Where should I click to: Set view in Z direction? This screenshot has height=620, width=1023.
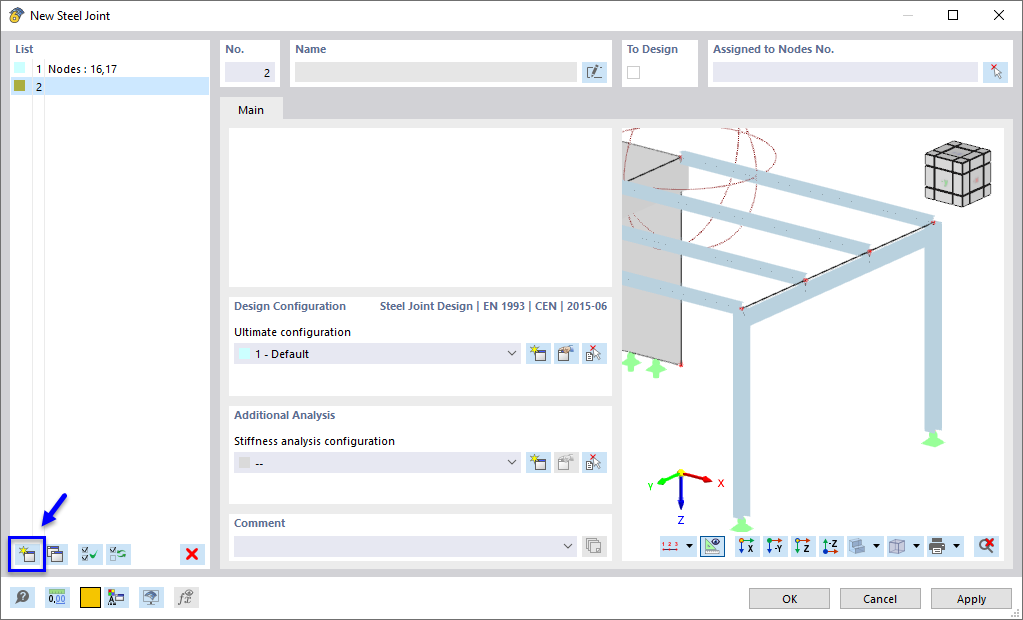pyautogui.click(x=801, y=546)
